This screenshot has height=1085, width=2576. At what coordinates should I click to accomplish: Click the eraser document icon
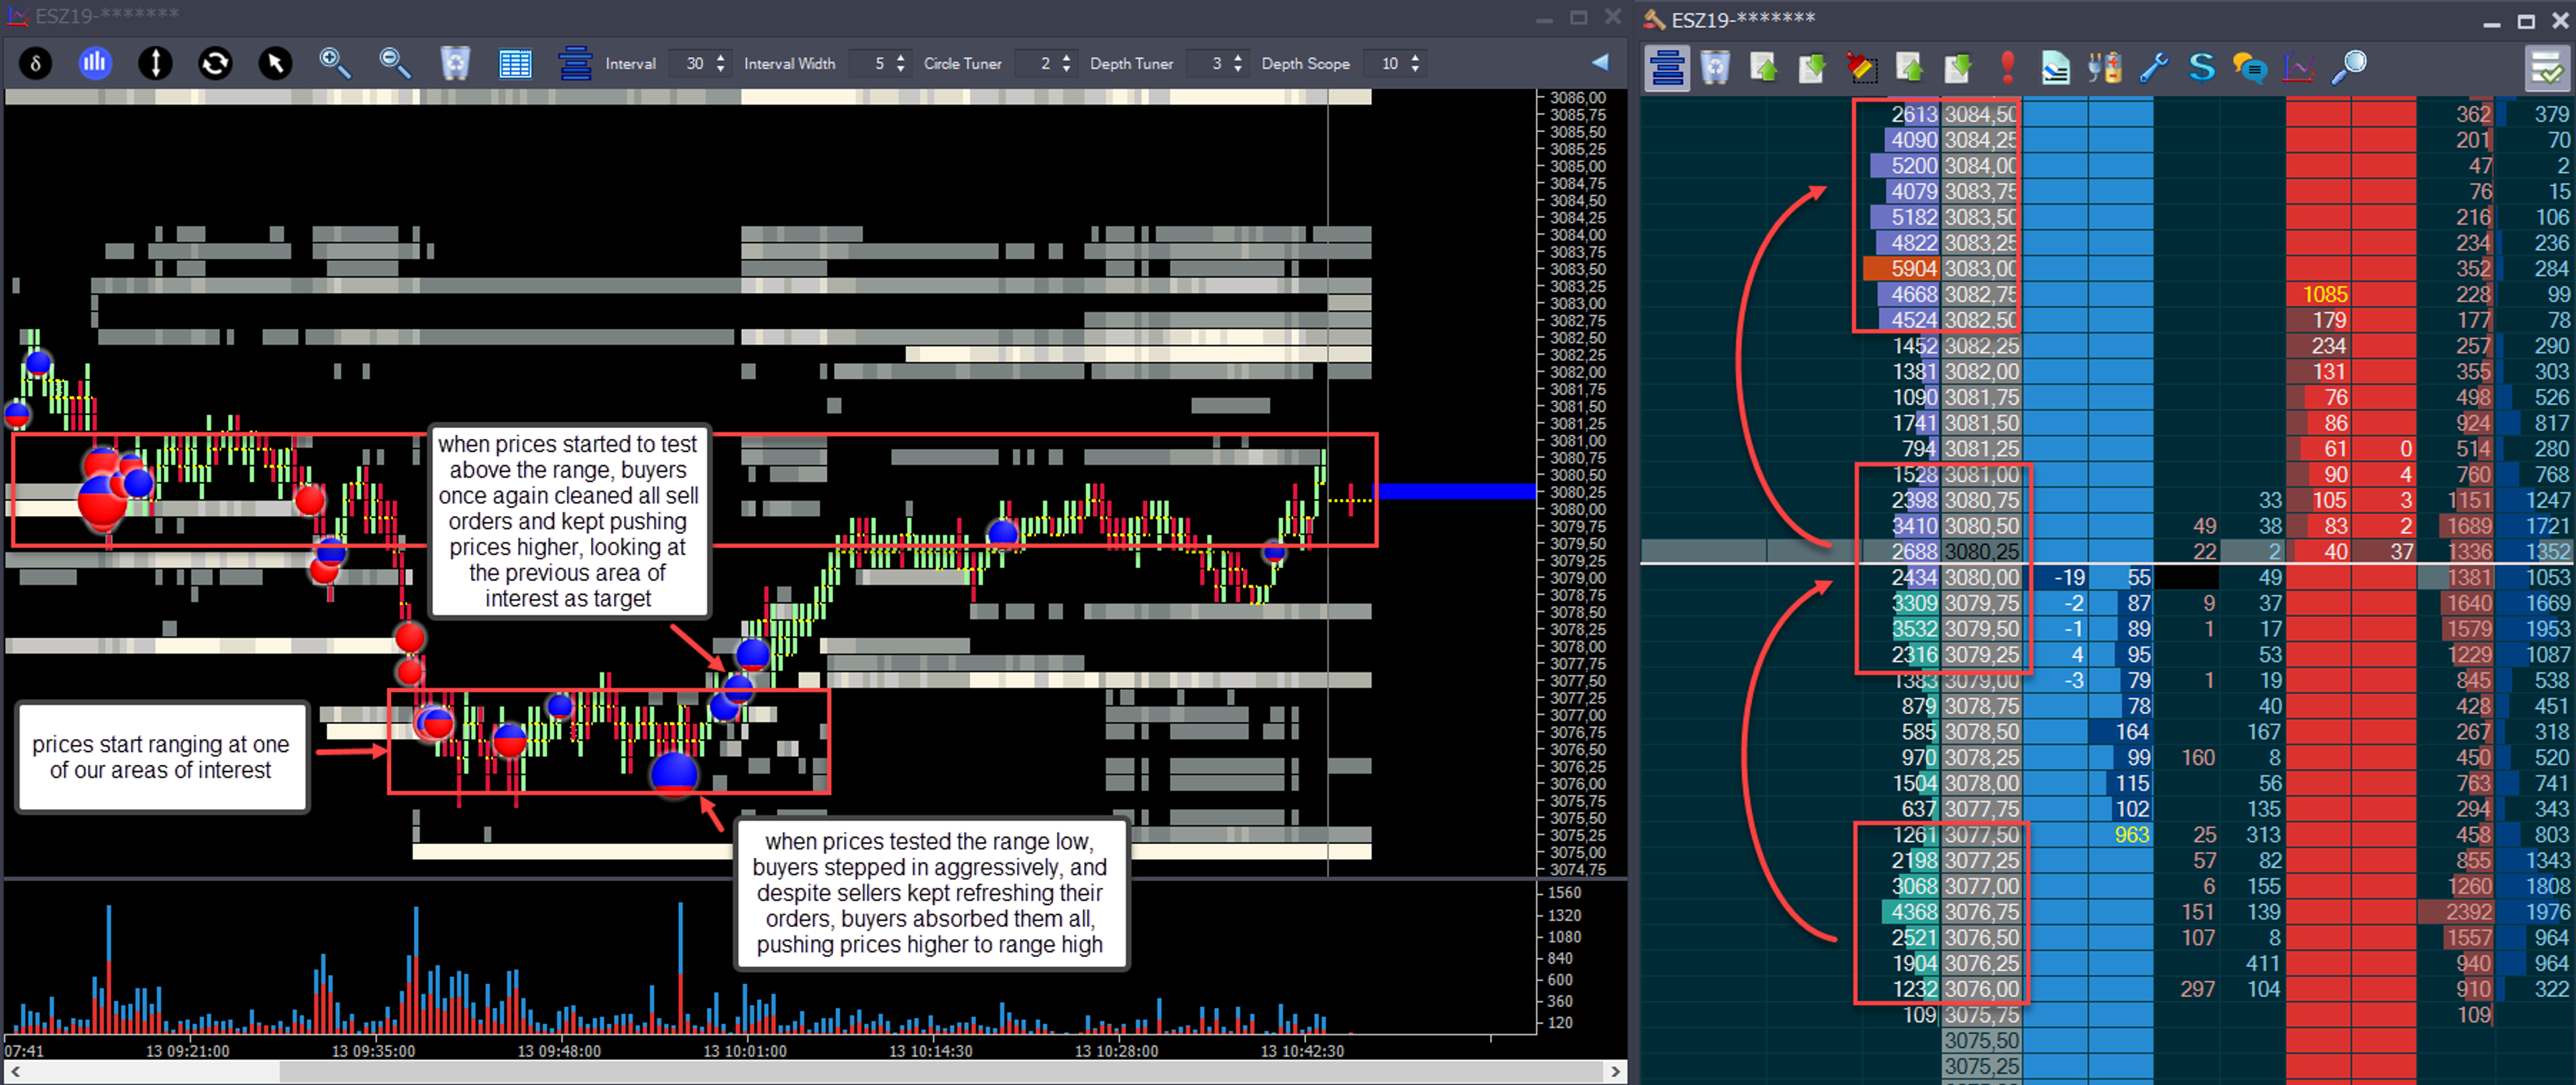2055,68
